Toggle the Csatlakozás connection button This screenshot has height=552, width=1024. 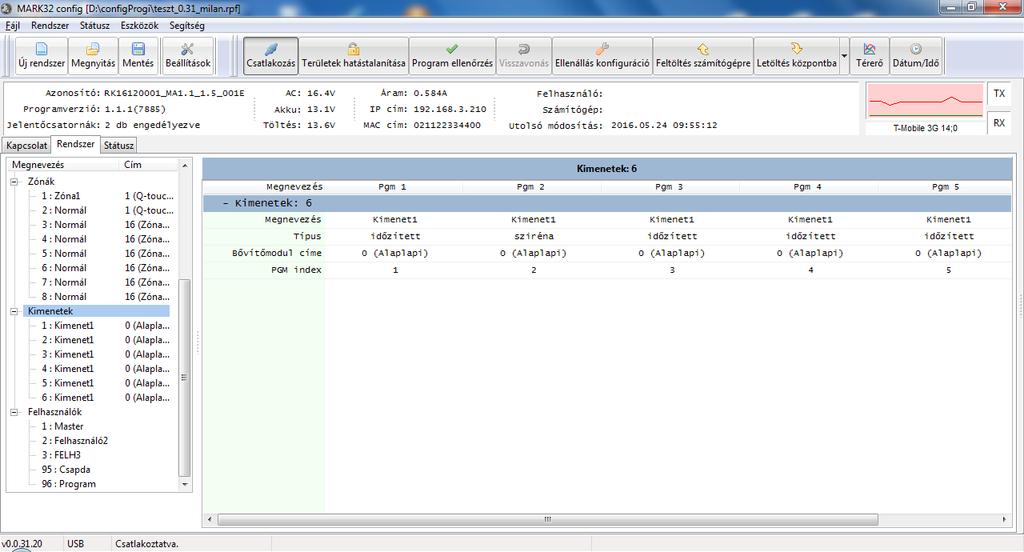coord(271,56)
